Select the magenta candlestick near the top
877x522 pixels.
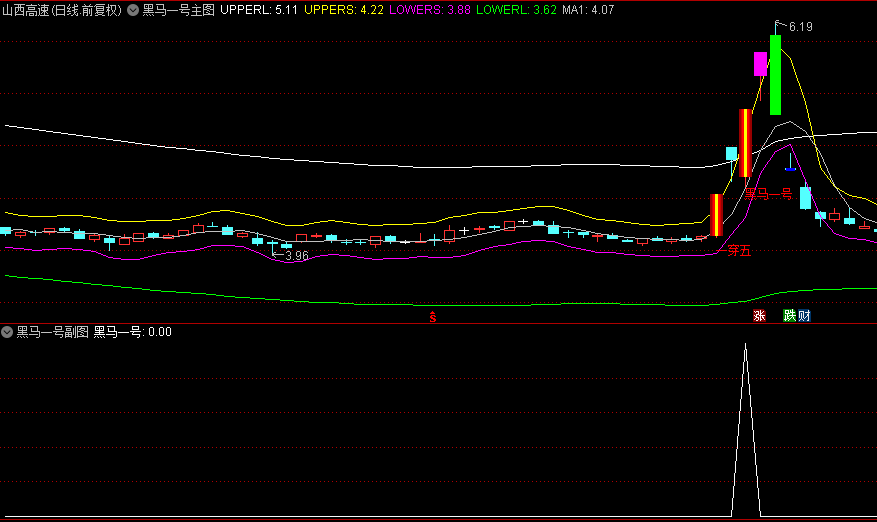[760, 64]
